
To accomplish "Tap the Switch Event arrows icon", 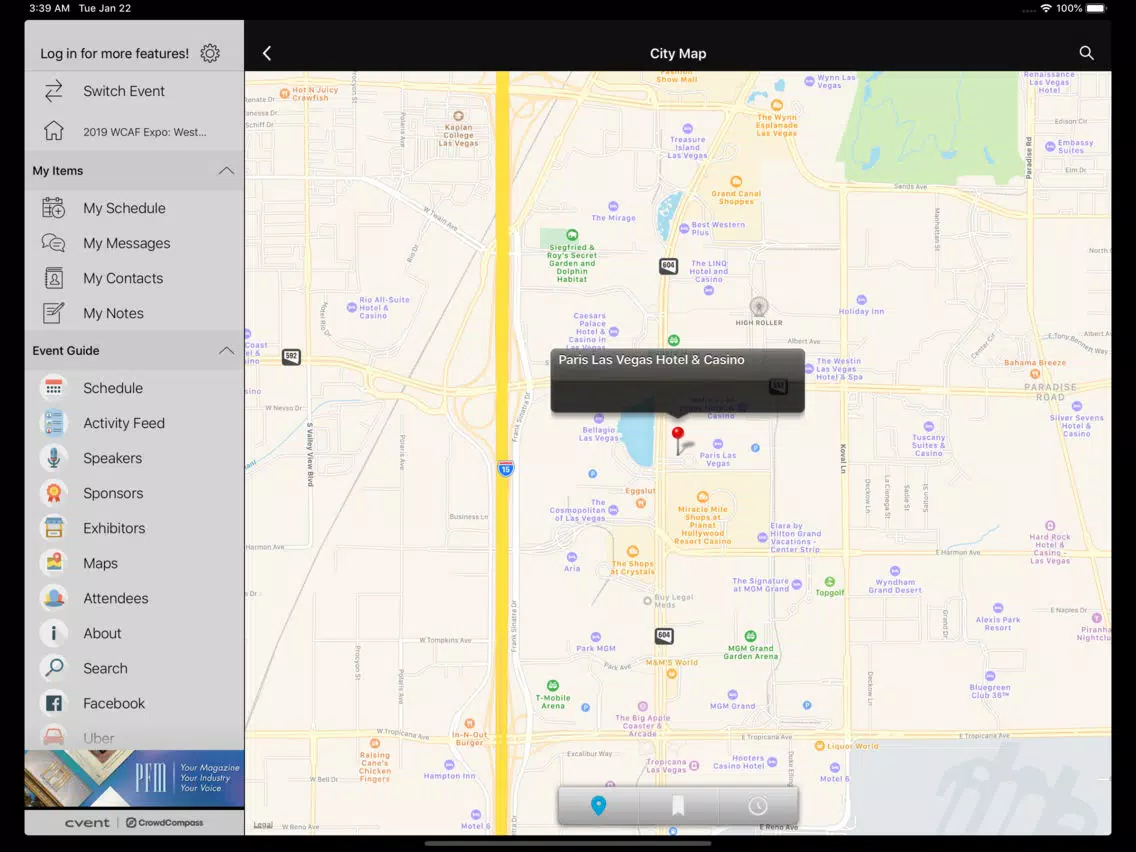I will pyautogui.click(x=54, y=91).
